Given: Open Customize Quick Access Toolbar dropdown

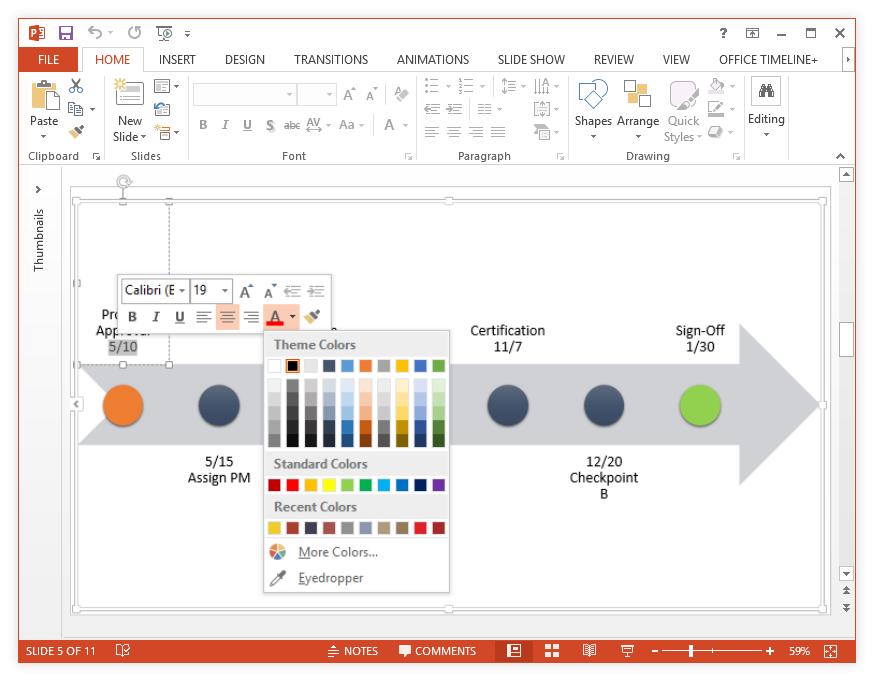Looking at the screenshot, I should coord(188,33).
